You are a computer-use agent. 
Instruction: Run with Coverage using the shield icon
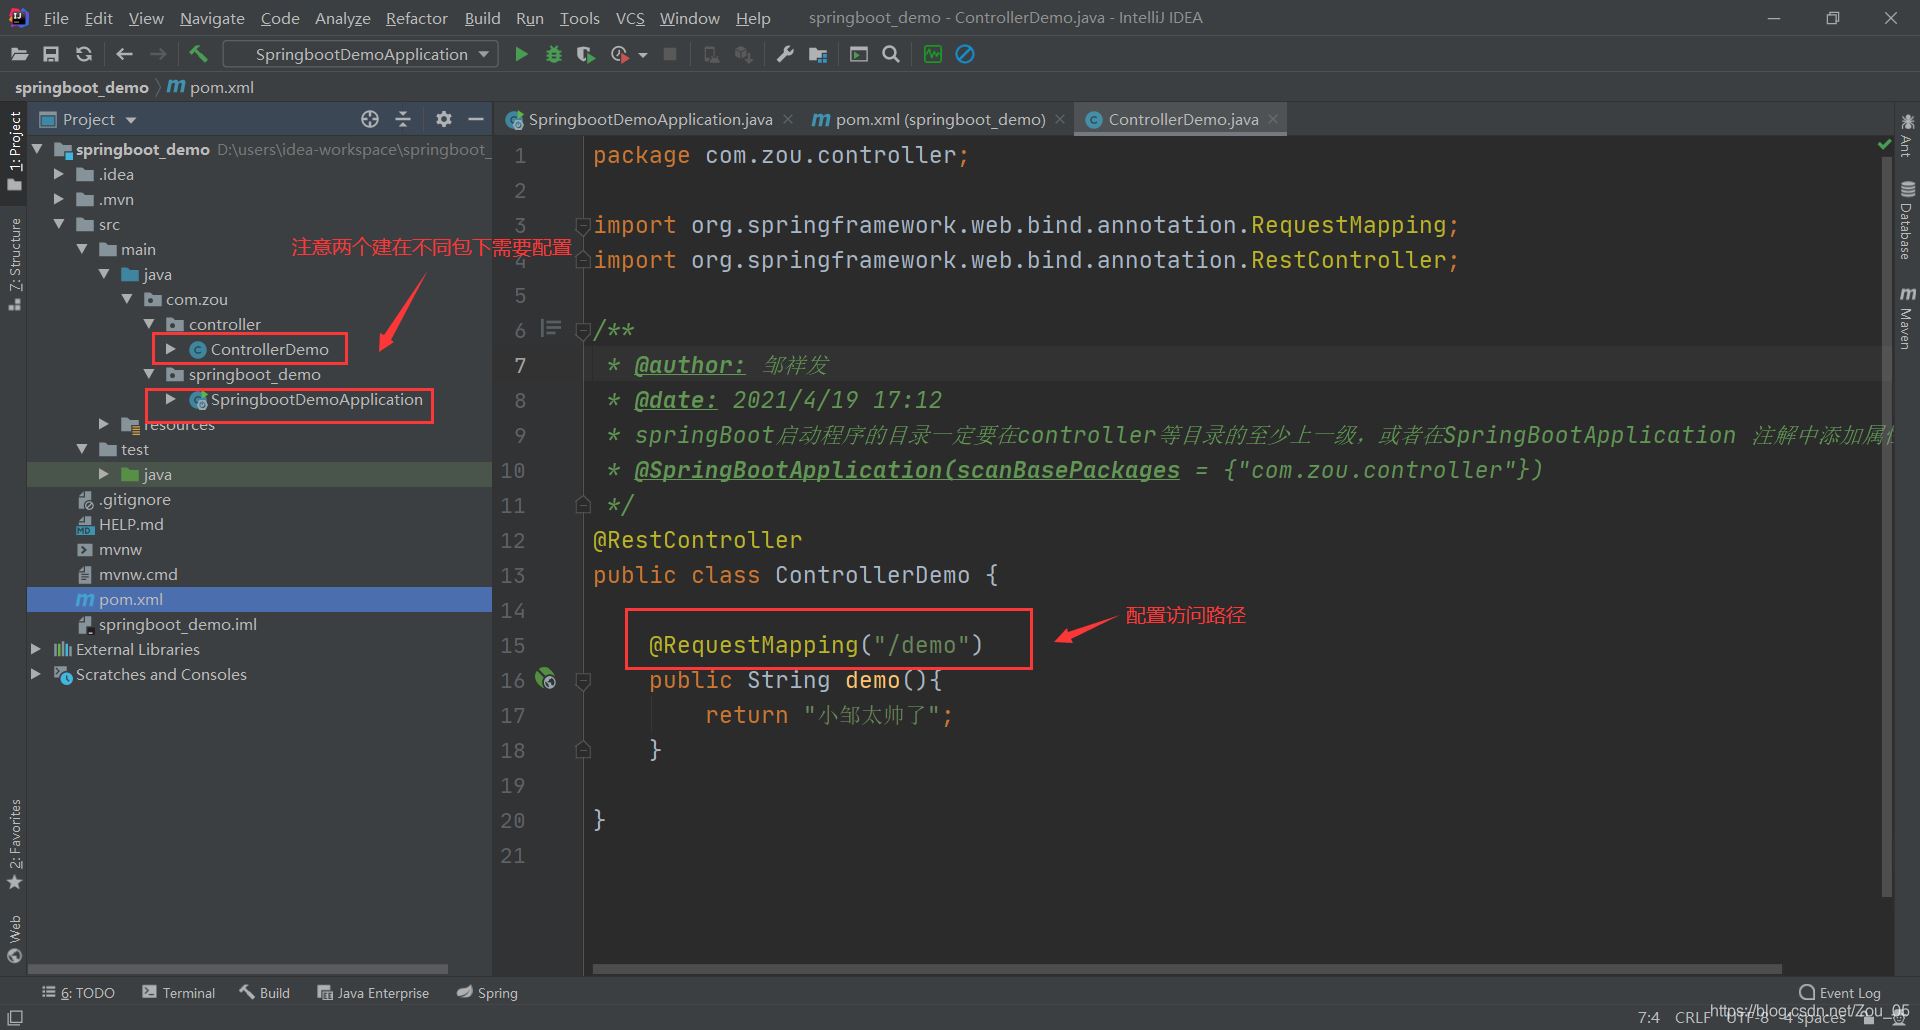coord(585,54)
